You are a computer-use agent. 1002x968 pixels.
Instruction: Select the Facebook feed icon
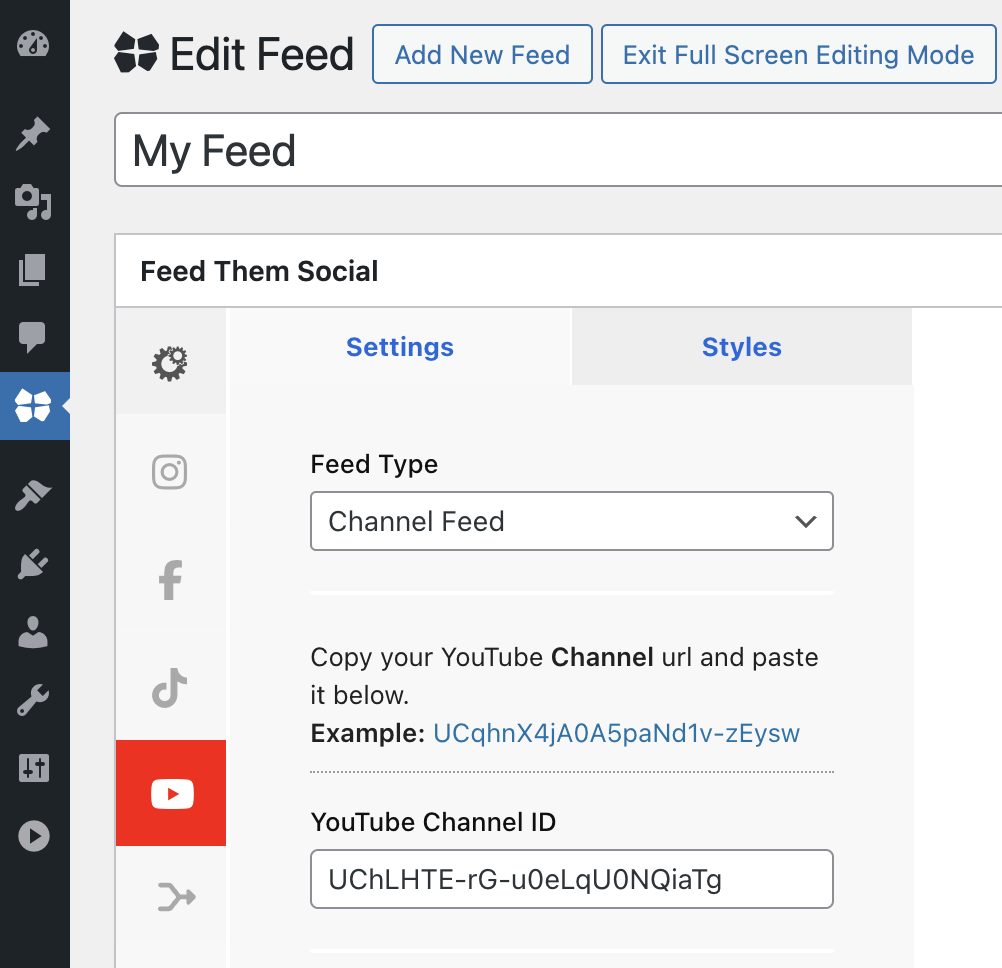click(171, 580)
